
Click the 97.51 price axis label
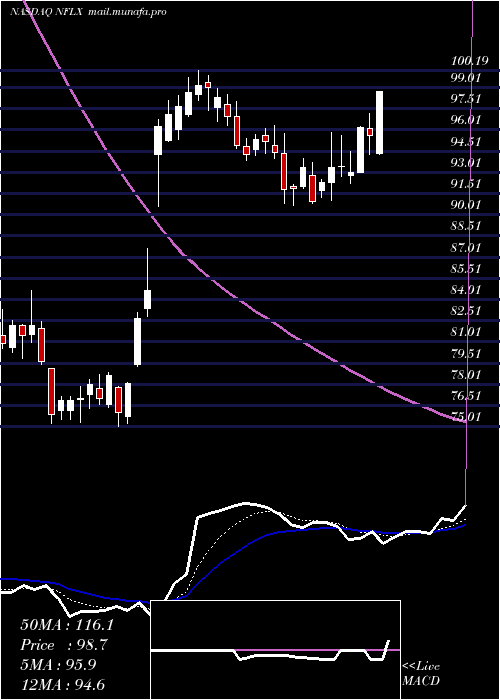click(467, 99)
